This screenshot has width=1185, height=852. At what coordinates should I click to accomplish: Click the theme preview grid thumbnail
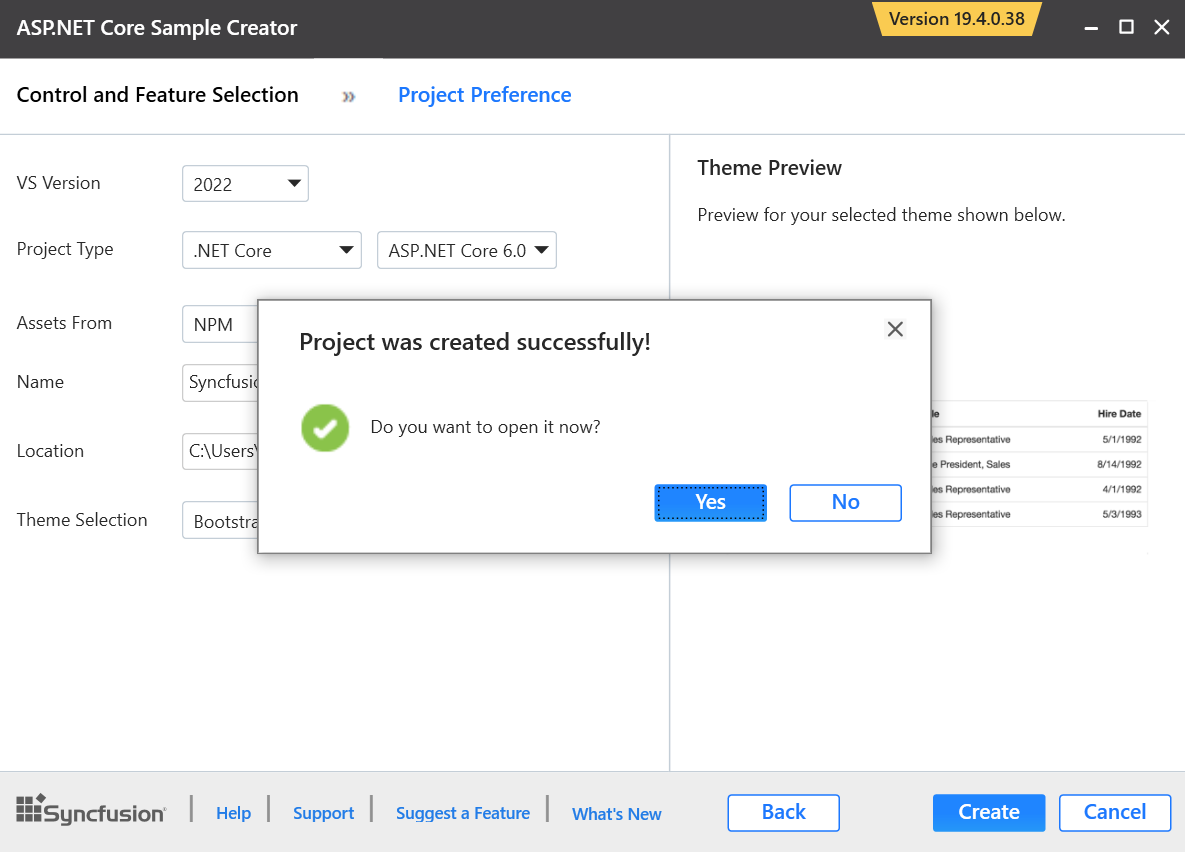tap(1039, 464)
